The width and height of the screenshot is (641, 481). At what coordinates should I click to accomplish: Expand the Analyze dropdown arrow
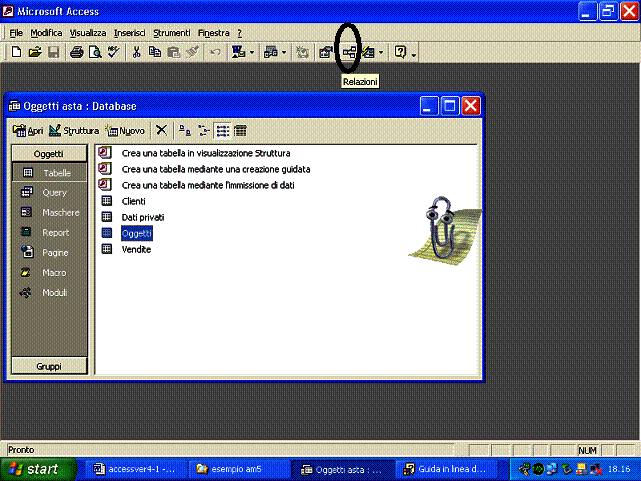pos(284,52)
